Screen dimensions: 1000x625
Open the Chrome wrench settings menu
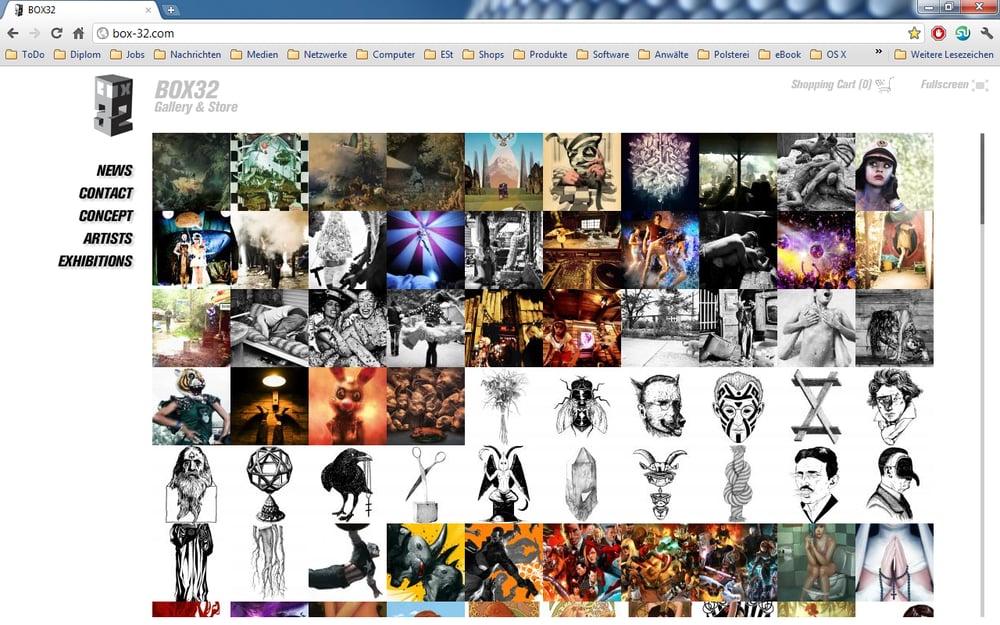pos(987,33)
